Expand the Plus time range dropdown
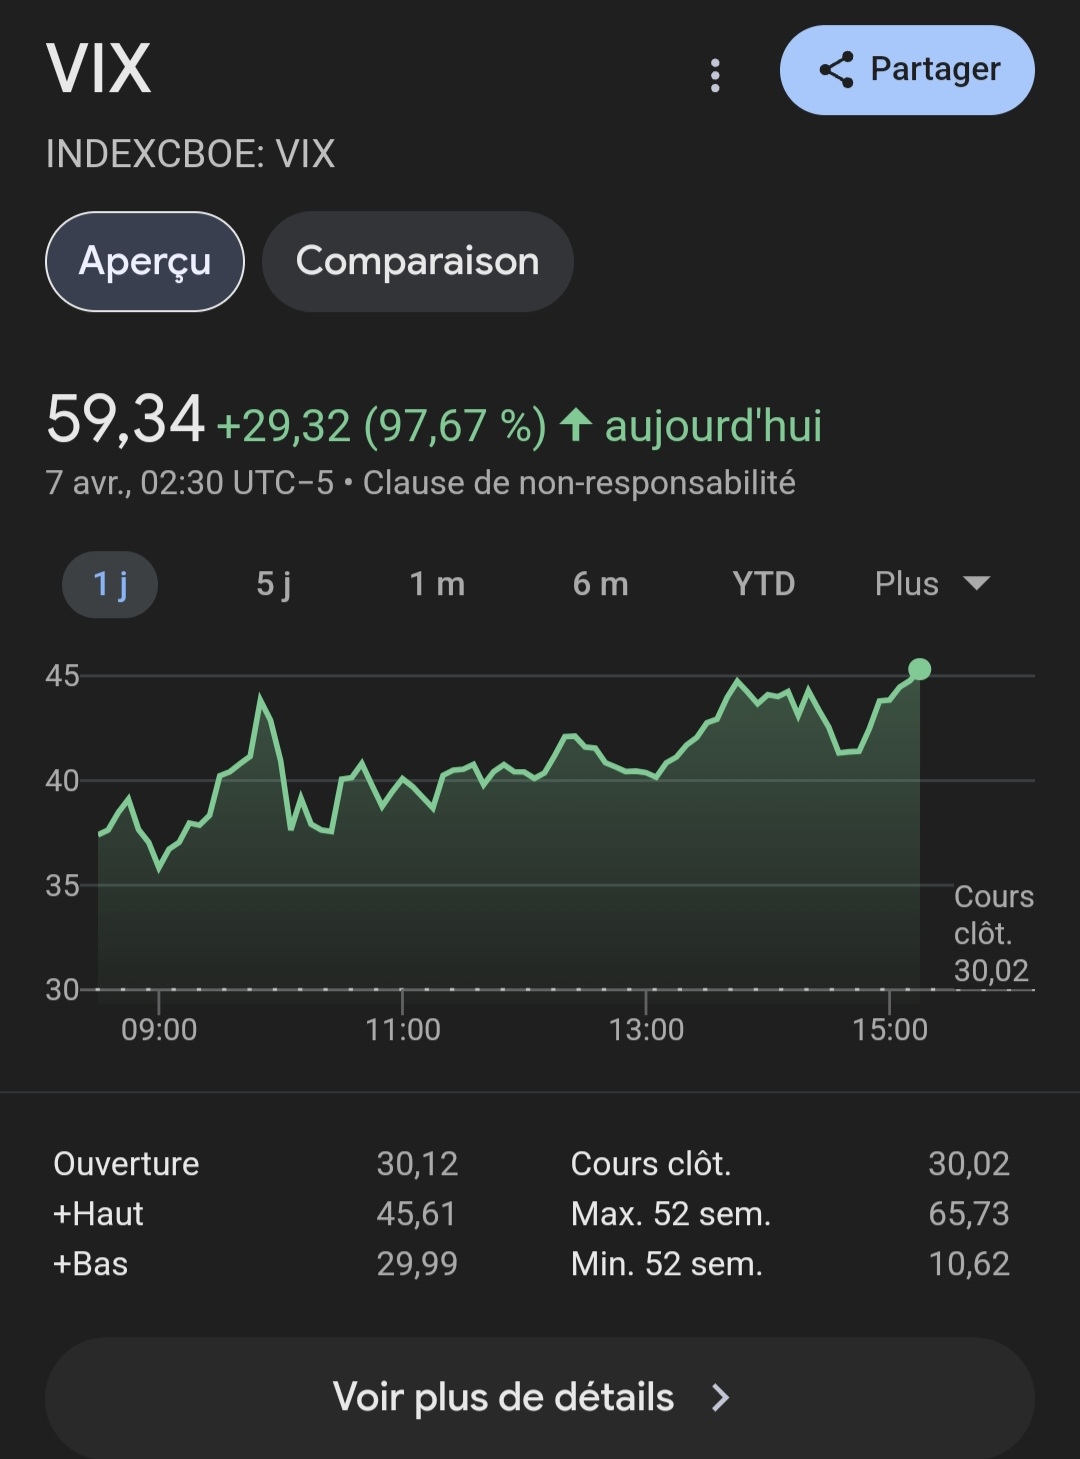Image resolution: width=1080 pixels, height=1459 pixels. point(907,584)
